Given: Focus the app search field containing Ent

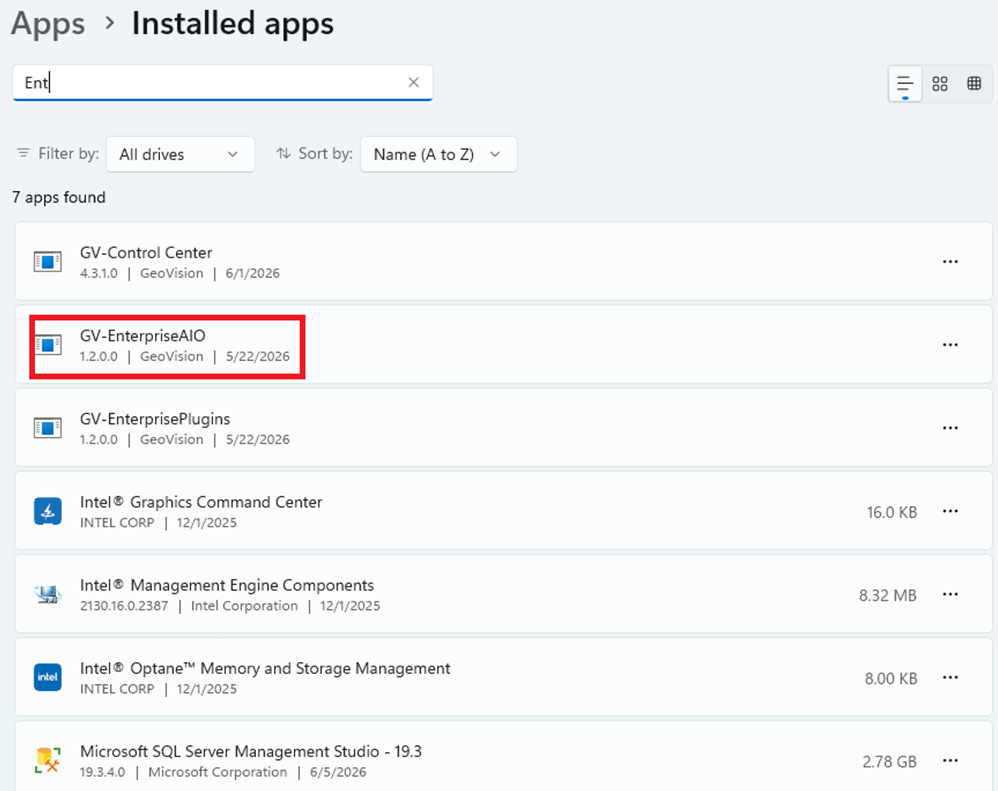Looking at the screenshot, I should 222,83.
